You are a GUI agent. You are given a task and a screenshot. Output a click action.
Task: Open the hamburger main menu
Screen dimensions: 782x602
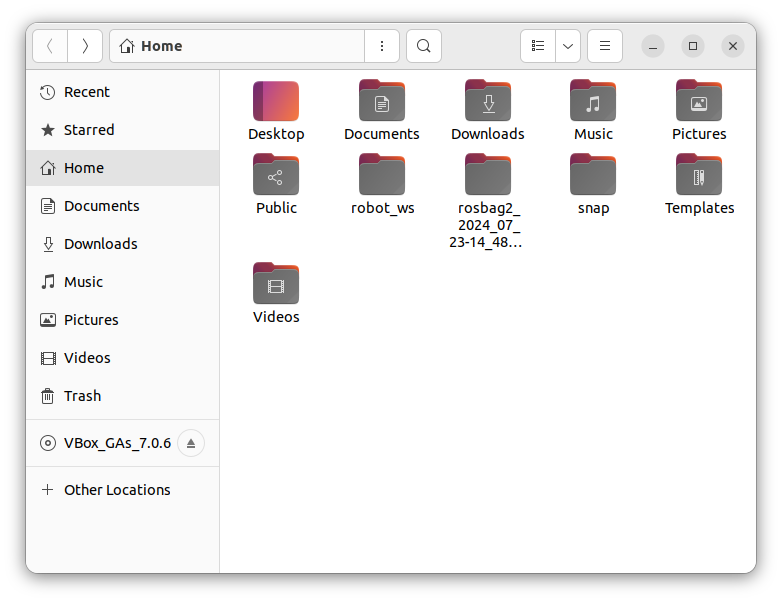[x=605, y=46]
